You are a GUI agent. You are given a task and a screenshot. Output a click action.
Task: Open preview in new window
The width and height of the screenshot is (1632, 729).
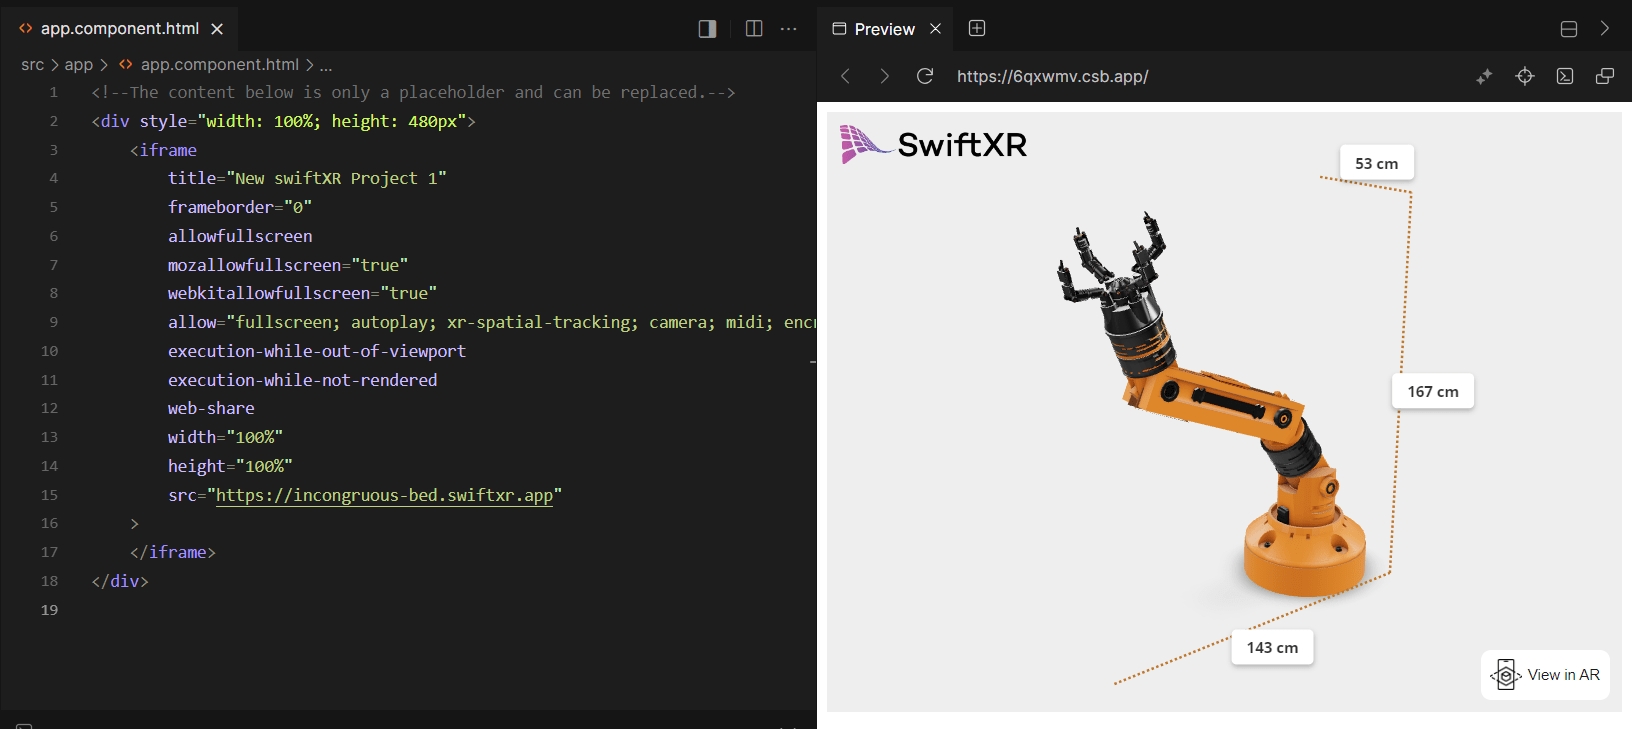pyautogui.click(x=1605, y=76)
